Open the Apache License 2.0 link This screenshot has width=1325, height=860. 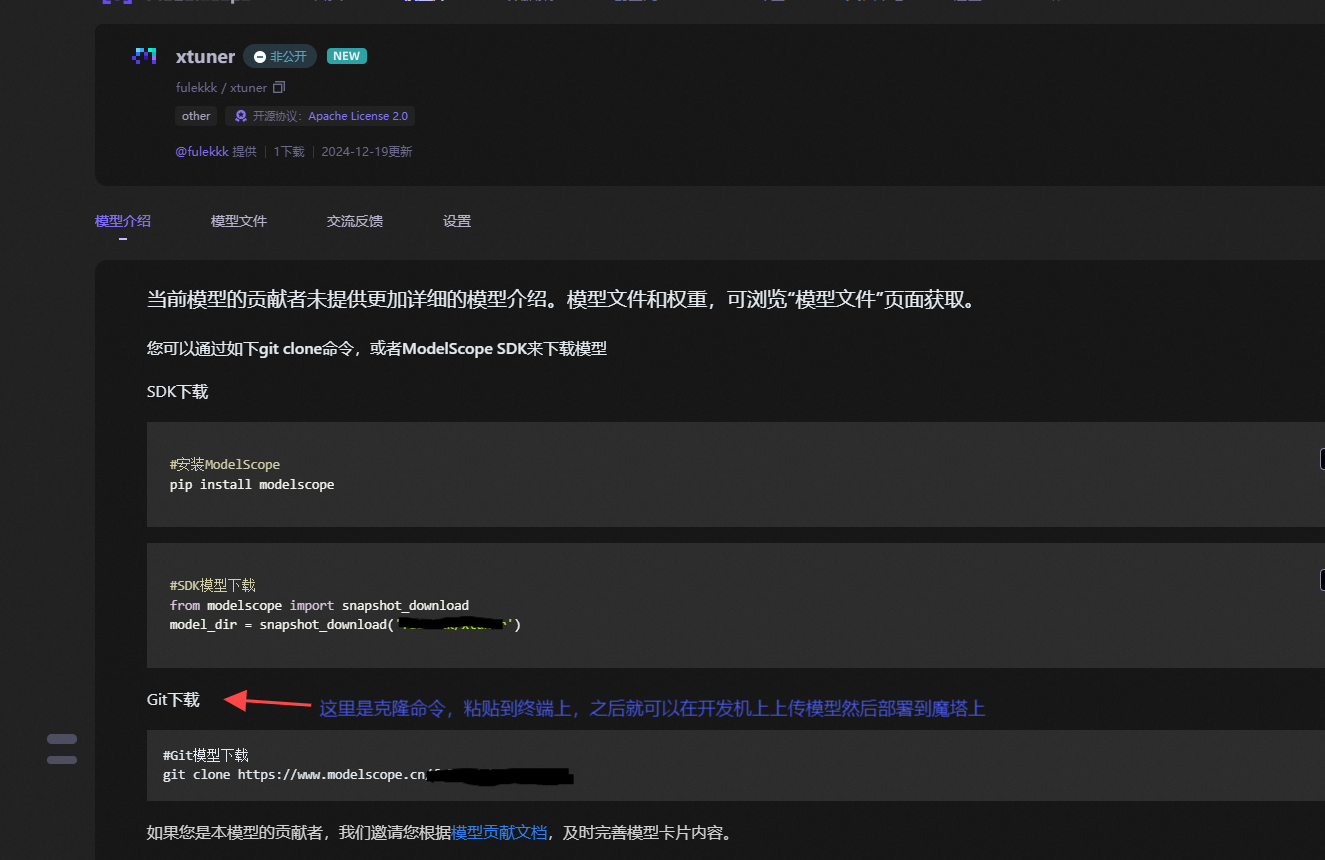[358, 116]
